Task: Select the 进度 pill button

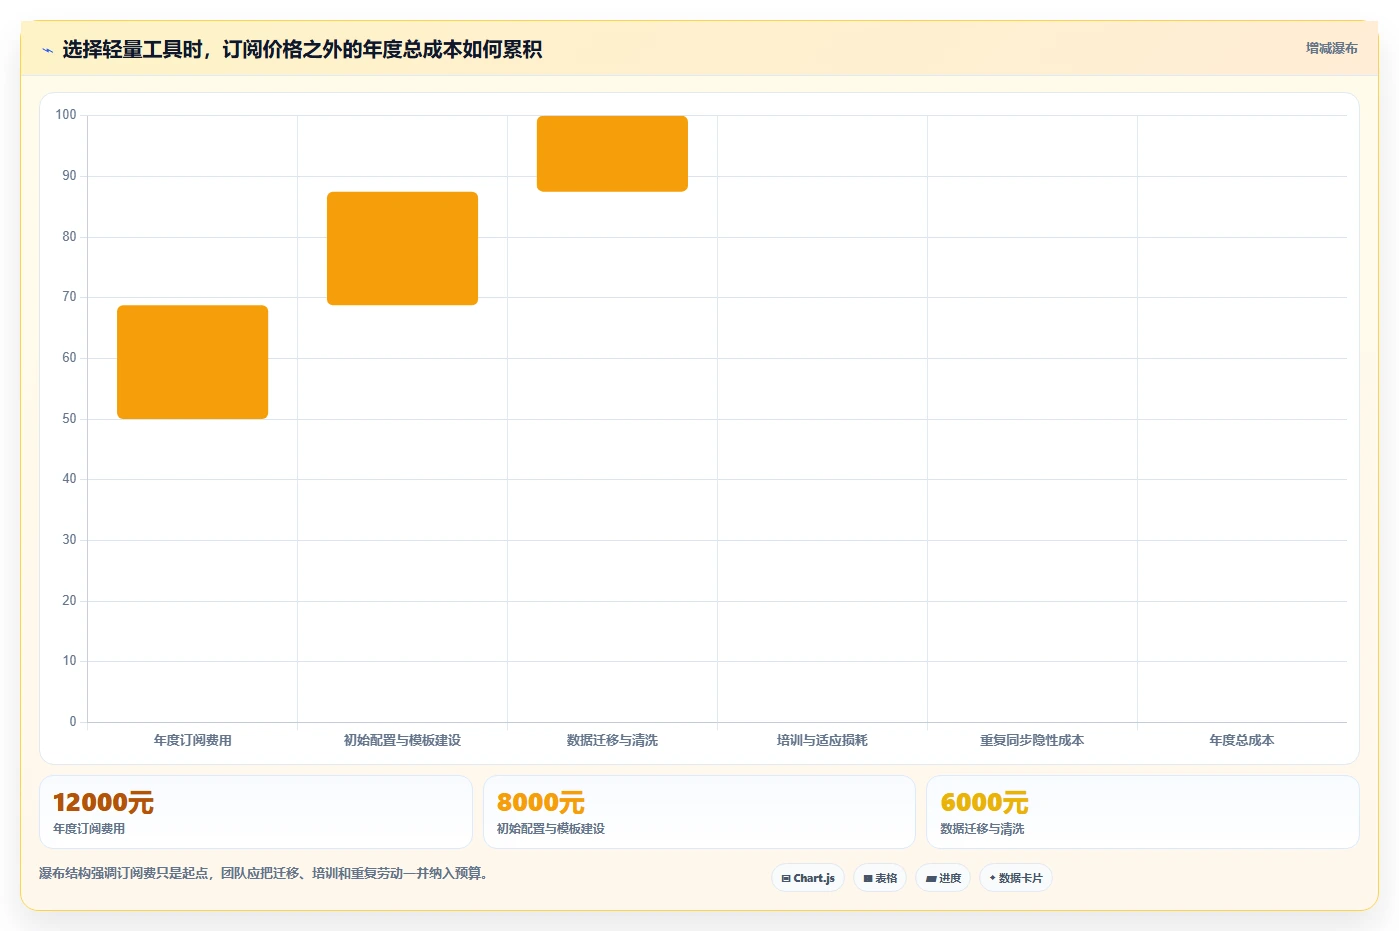Action: click(943, 878)
